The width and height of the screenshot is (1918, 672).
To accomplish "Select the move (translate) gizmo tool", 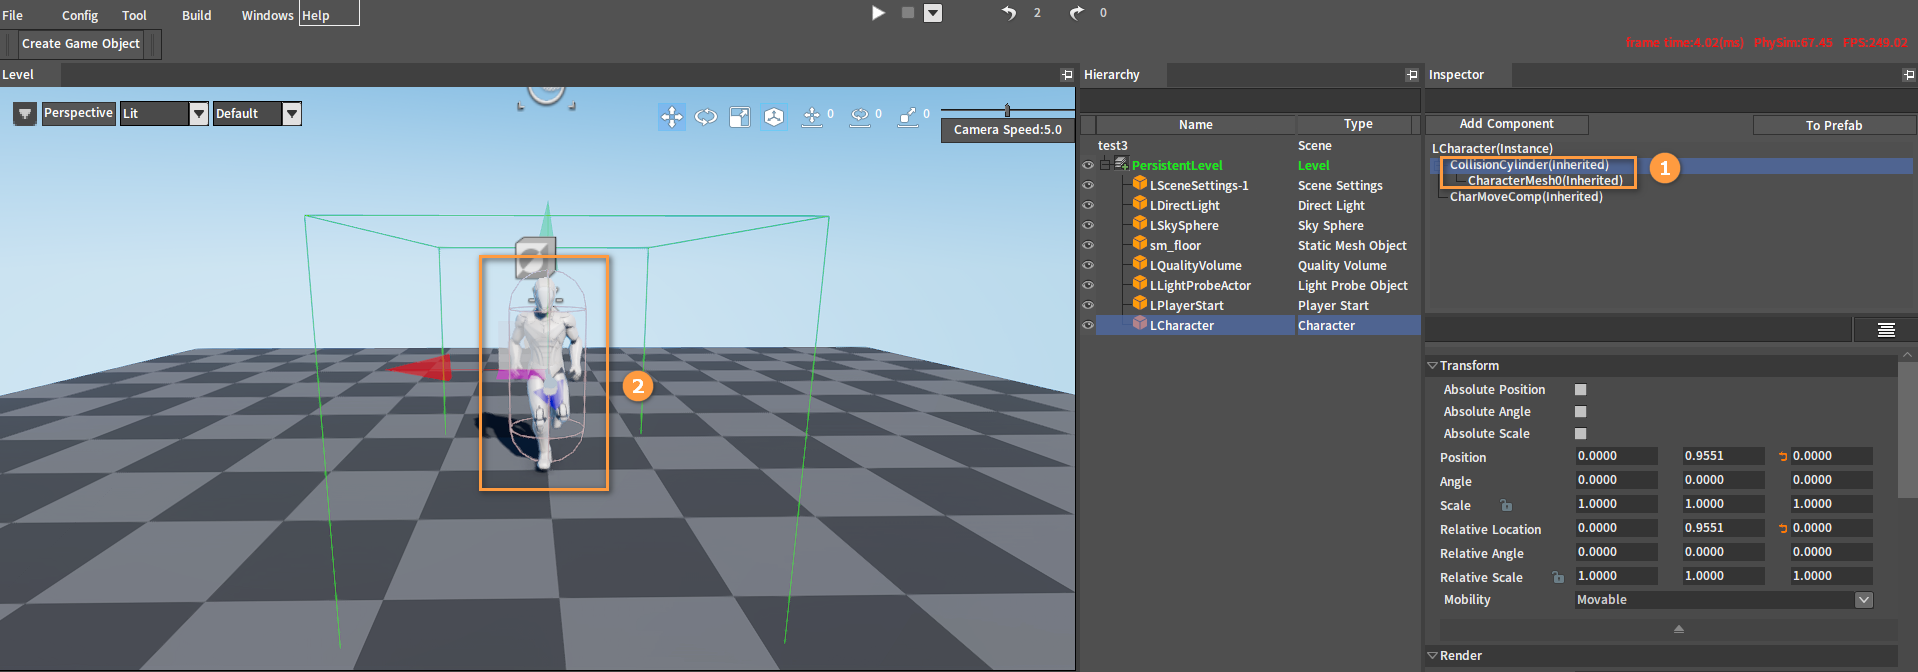I will pyautogui.click(x=671, y=117).
